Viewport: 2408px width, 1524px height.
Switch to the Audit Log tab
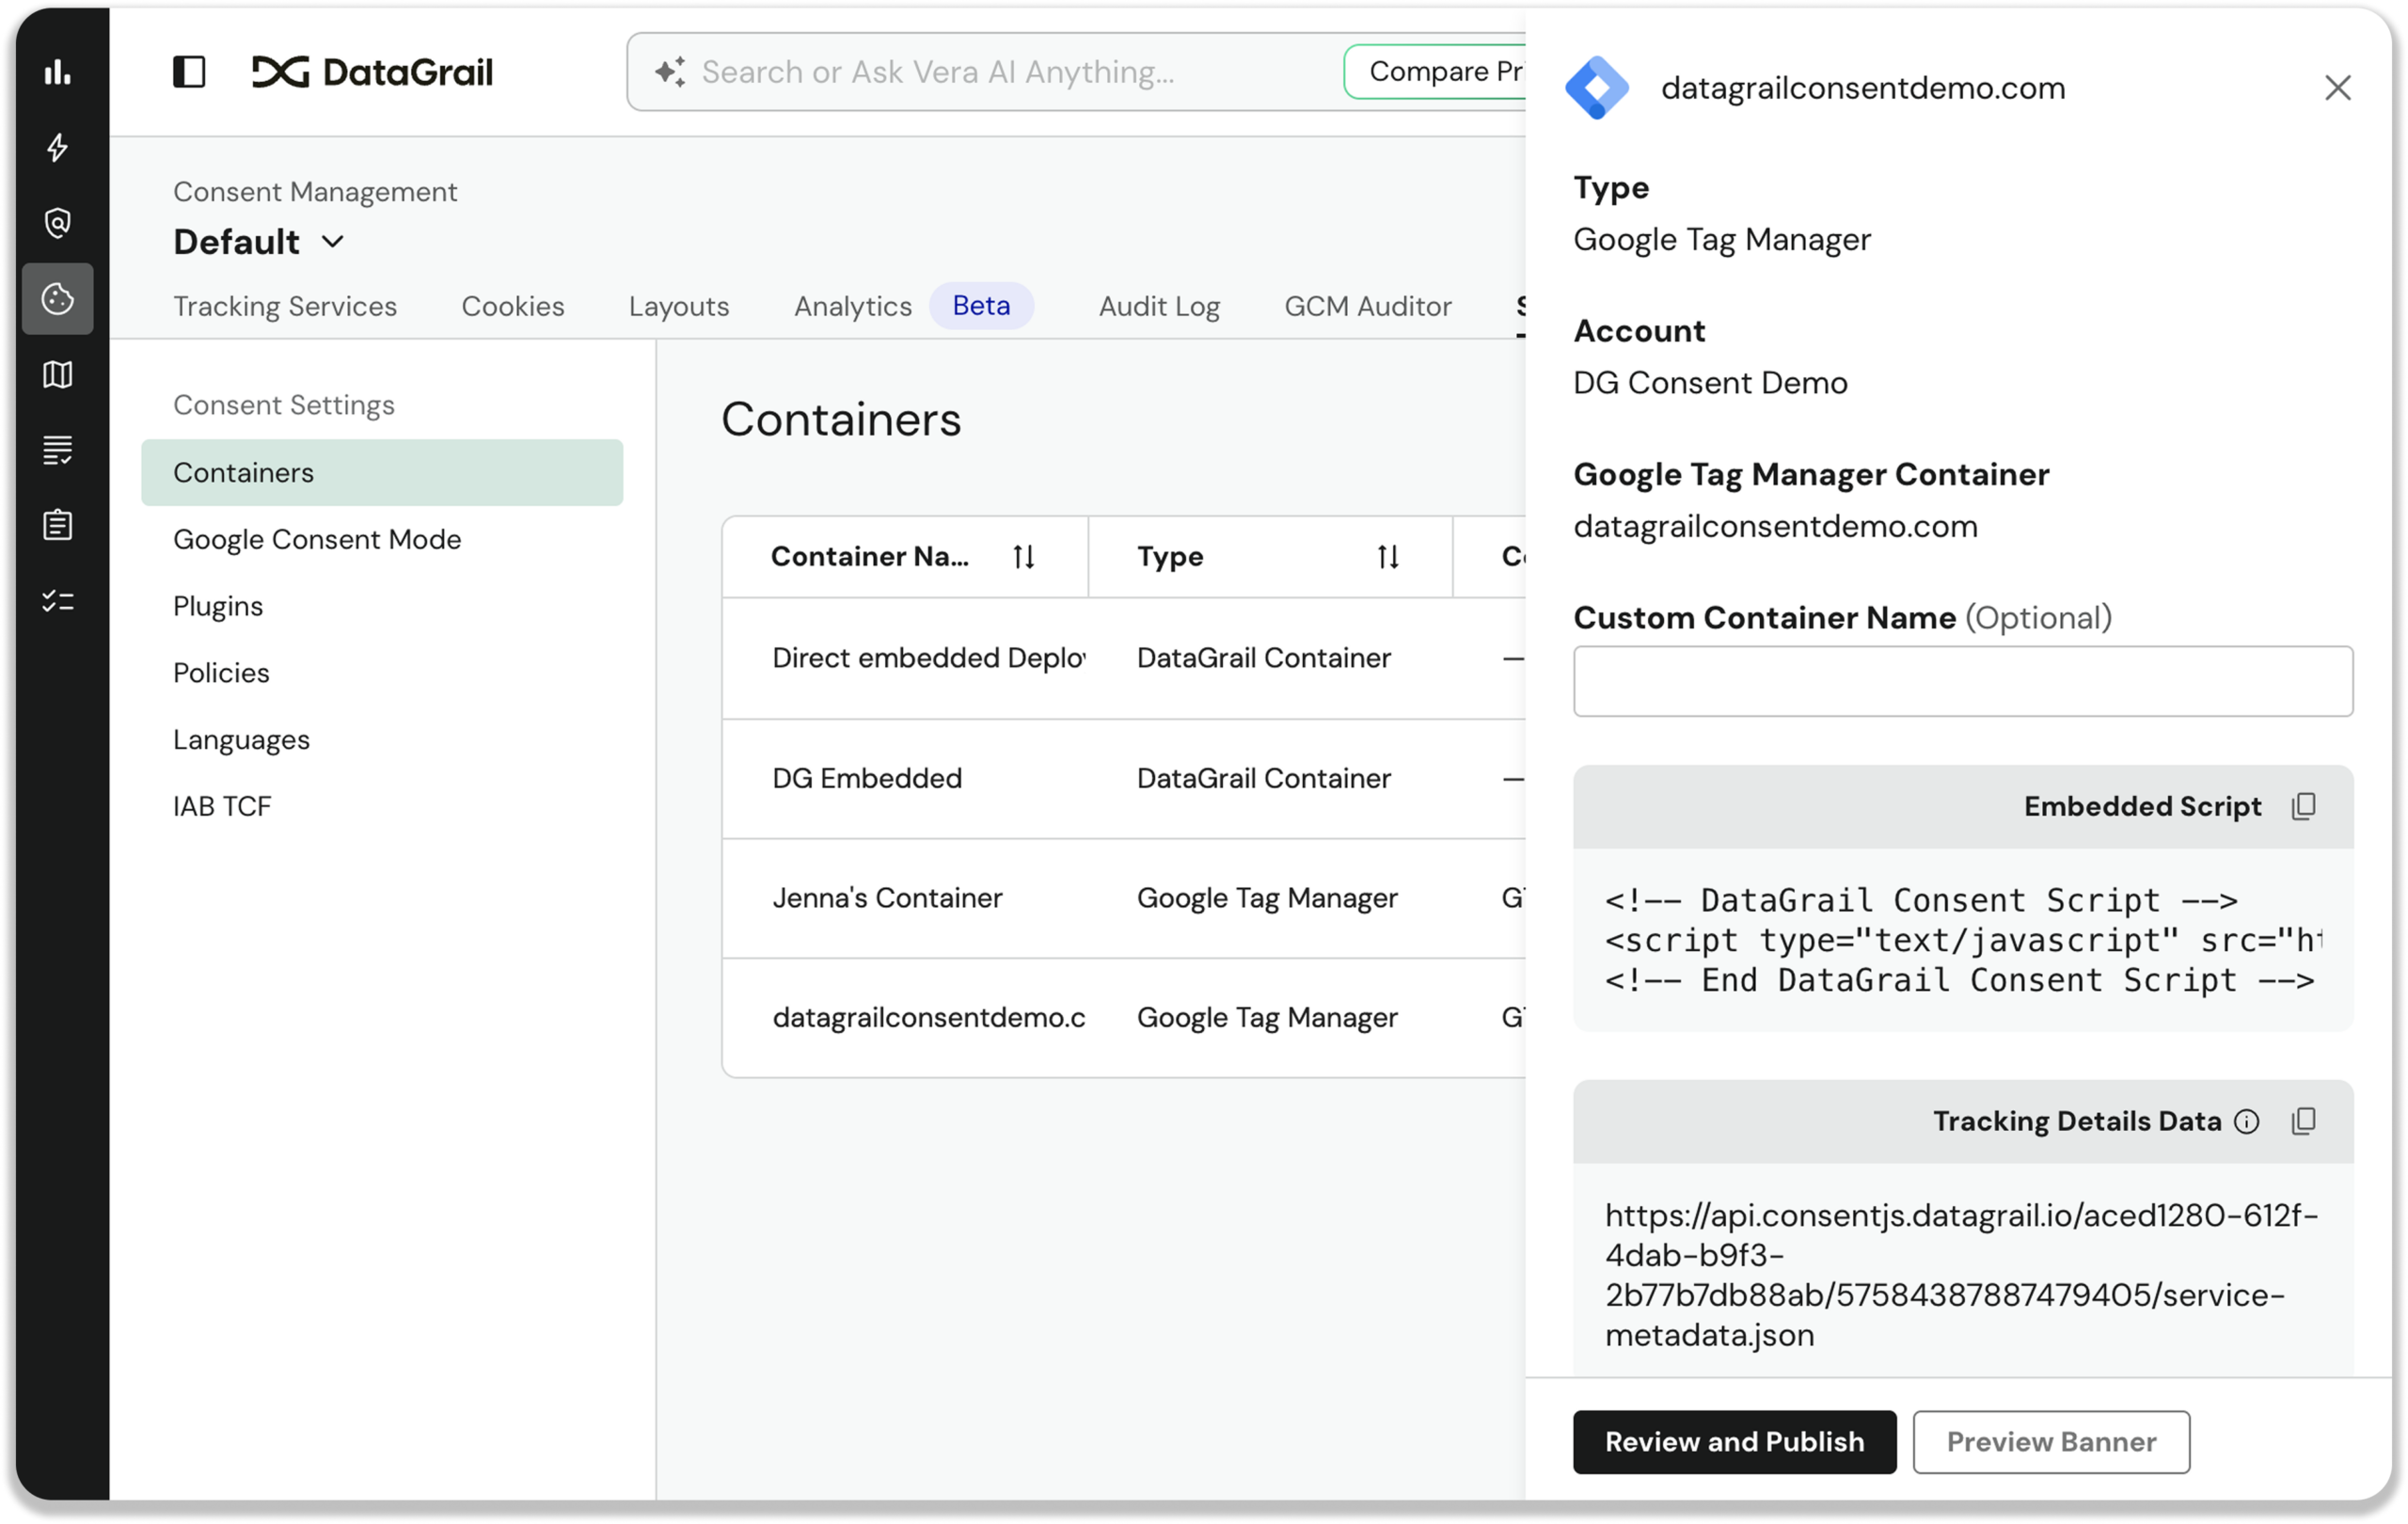pos(1159,306)
